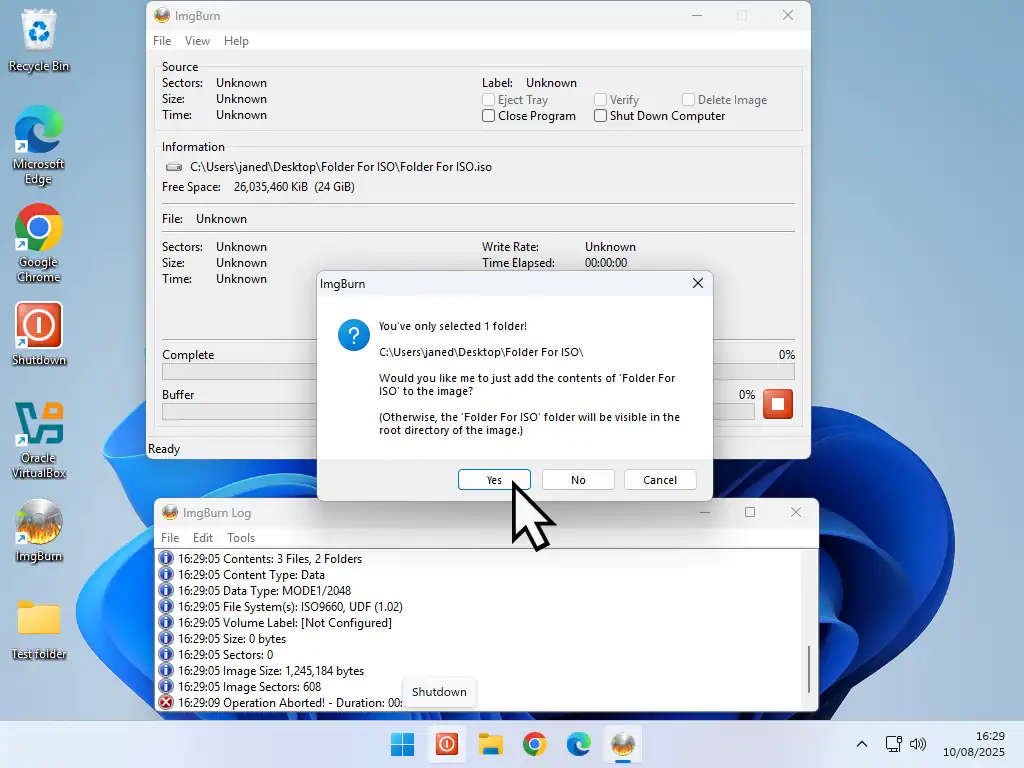1024x768 pixels.
Task: Click the blue question mark icon in the dialog
Action: (354, 335)
